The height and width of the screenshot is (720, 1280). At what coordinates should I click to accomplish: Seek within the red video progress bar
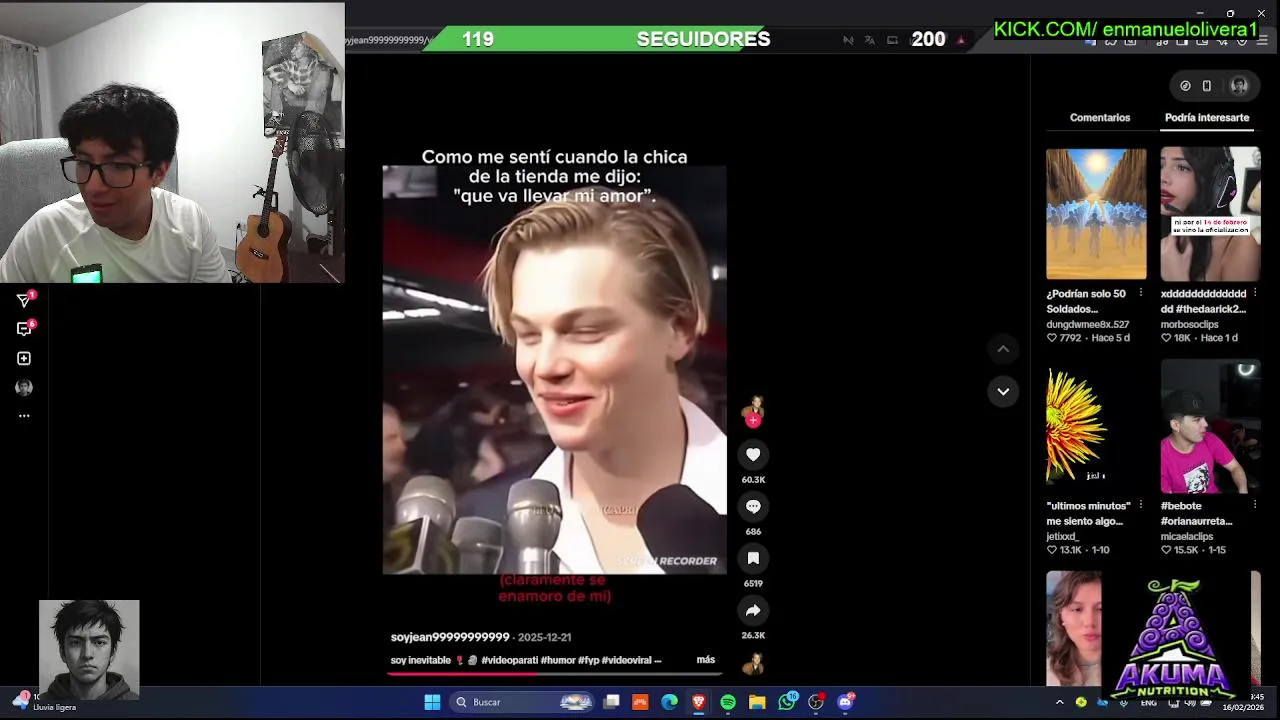[555, 673]
